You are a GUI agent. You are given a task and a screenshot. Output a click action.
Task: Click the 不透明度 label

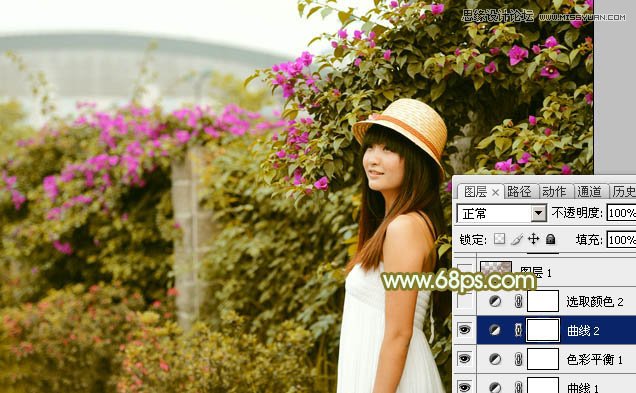[x=577, y=213]
